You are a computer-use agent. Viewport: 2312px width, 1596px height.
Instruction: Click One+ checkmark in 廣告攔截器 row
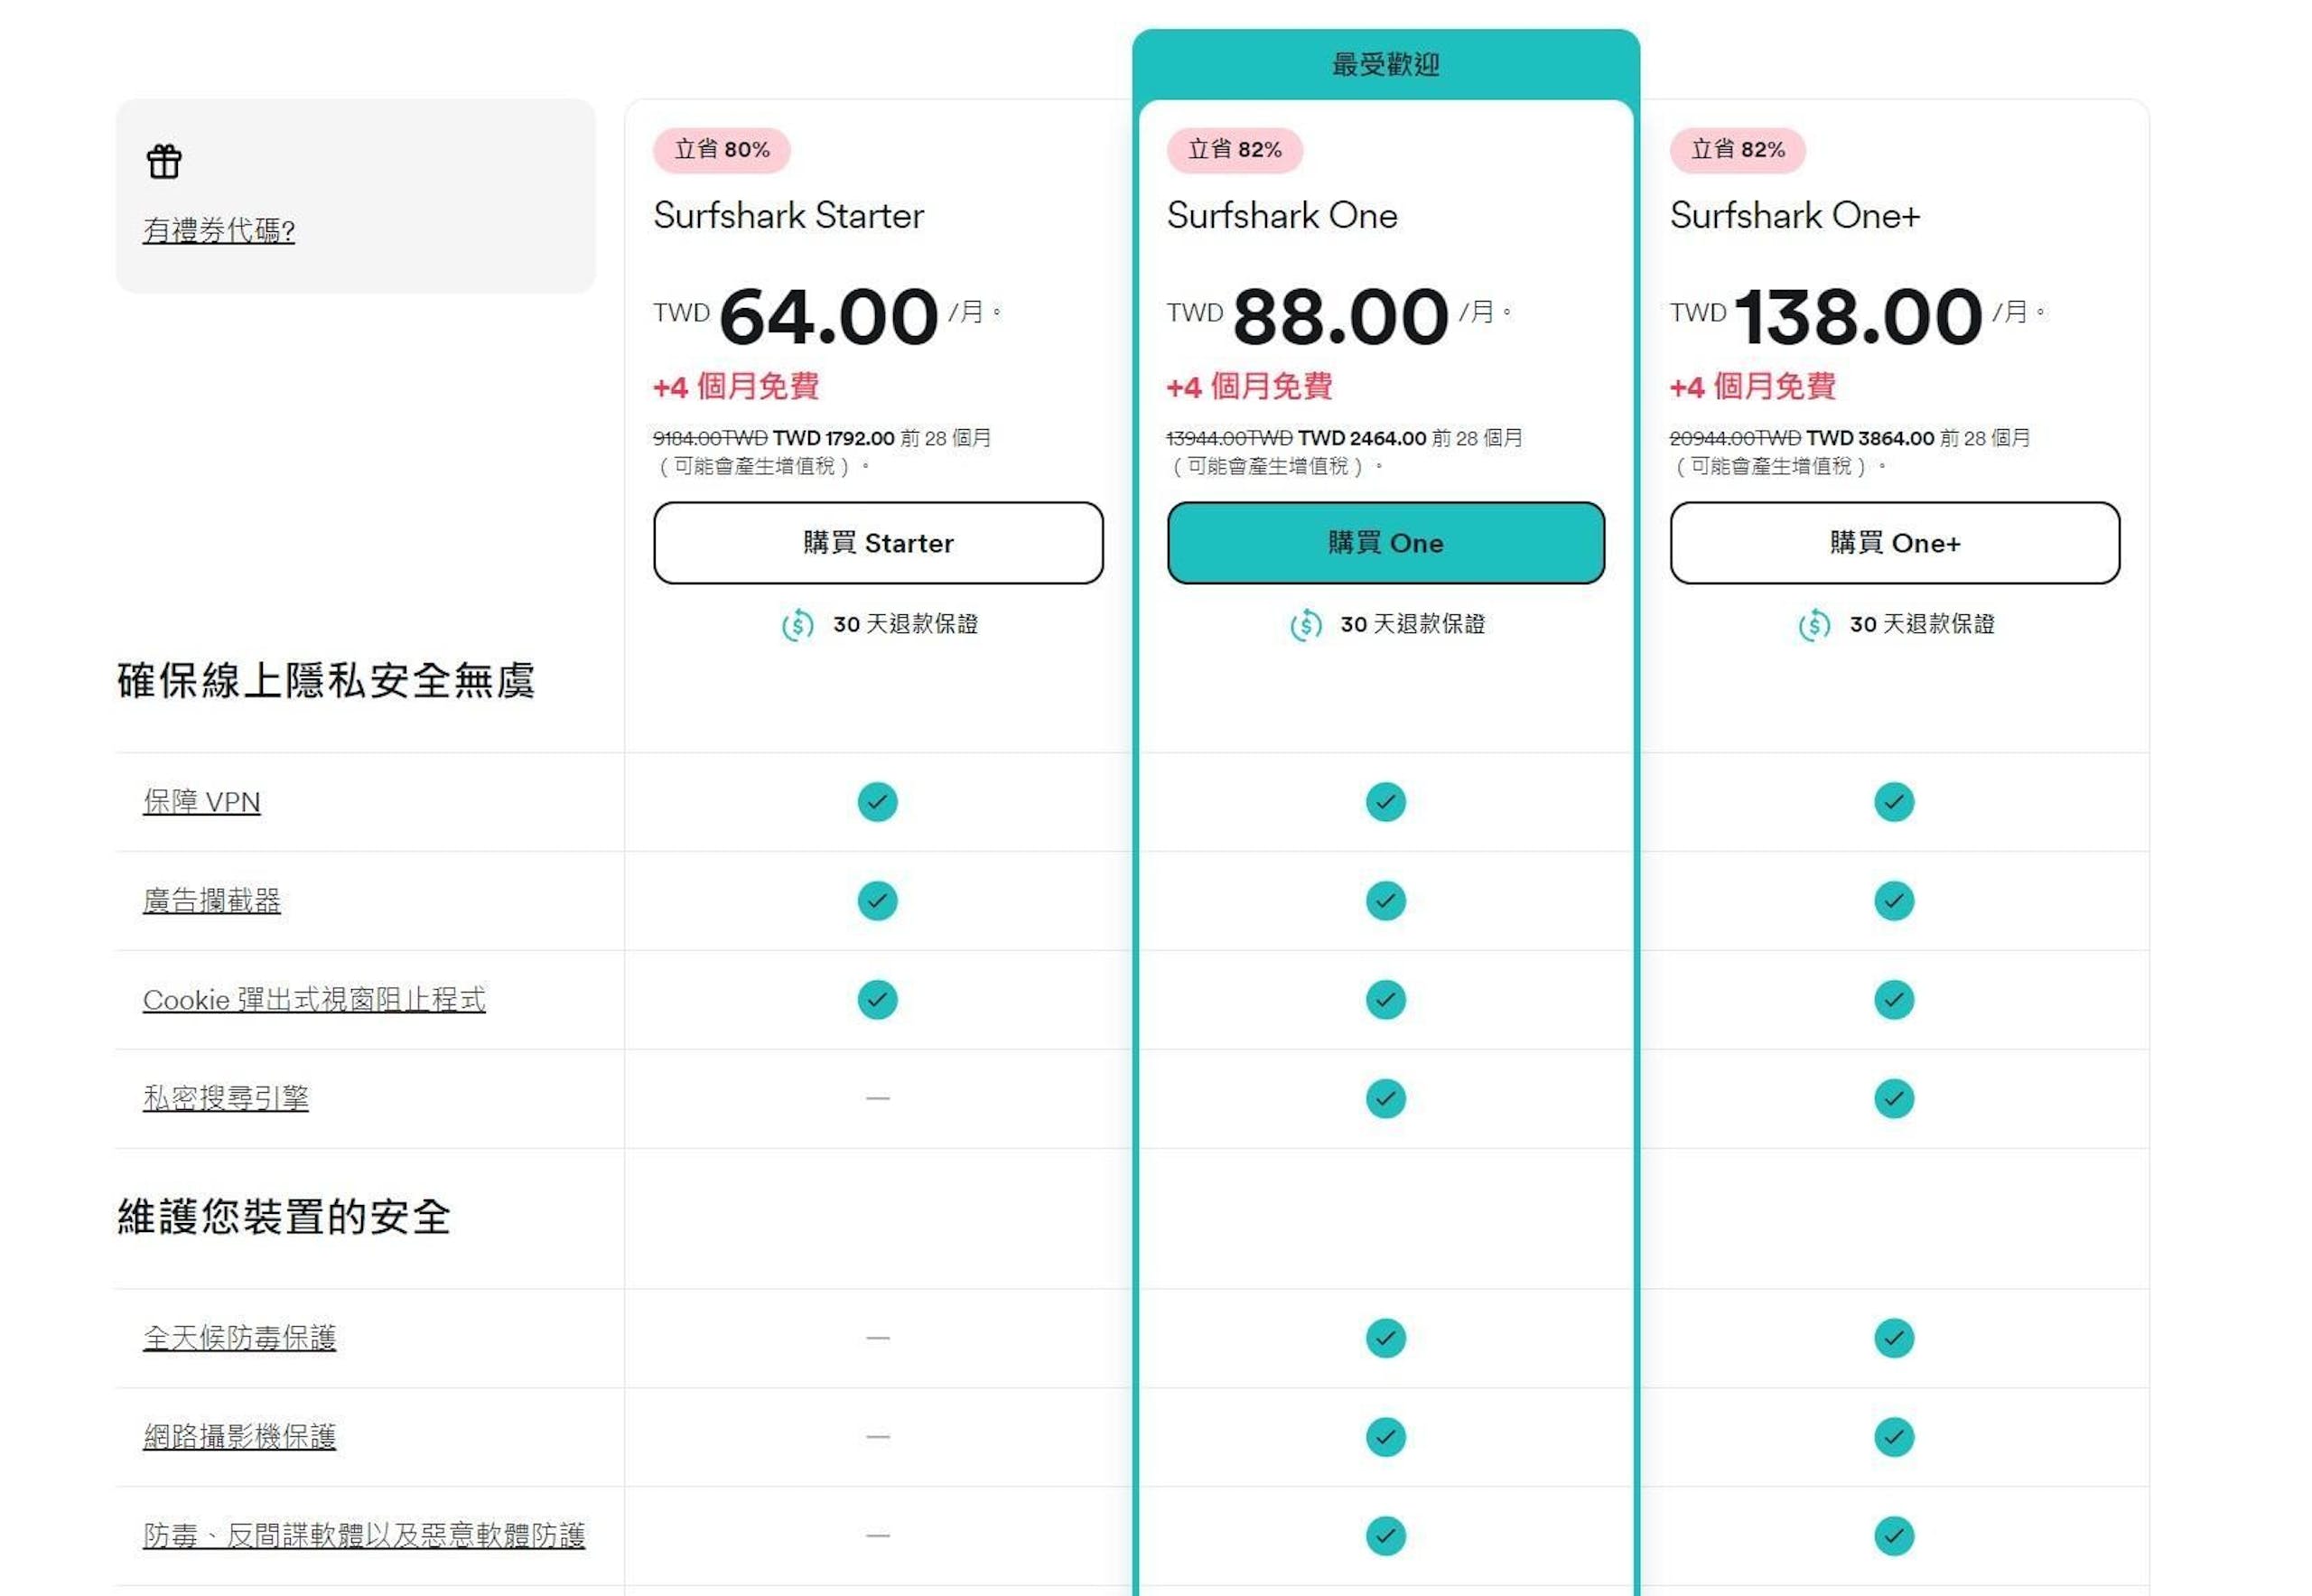tap(1893, 901)
